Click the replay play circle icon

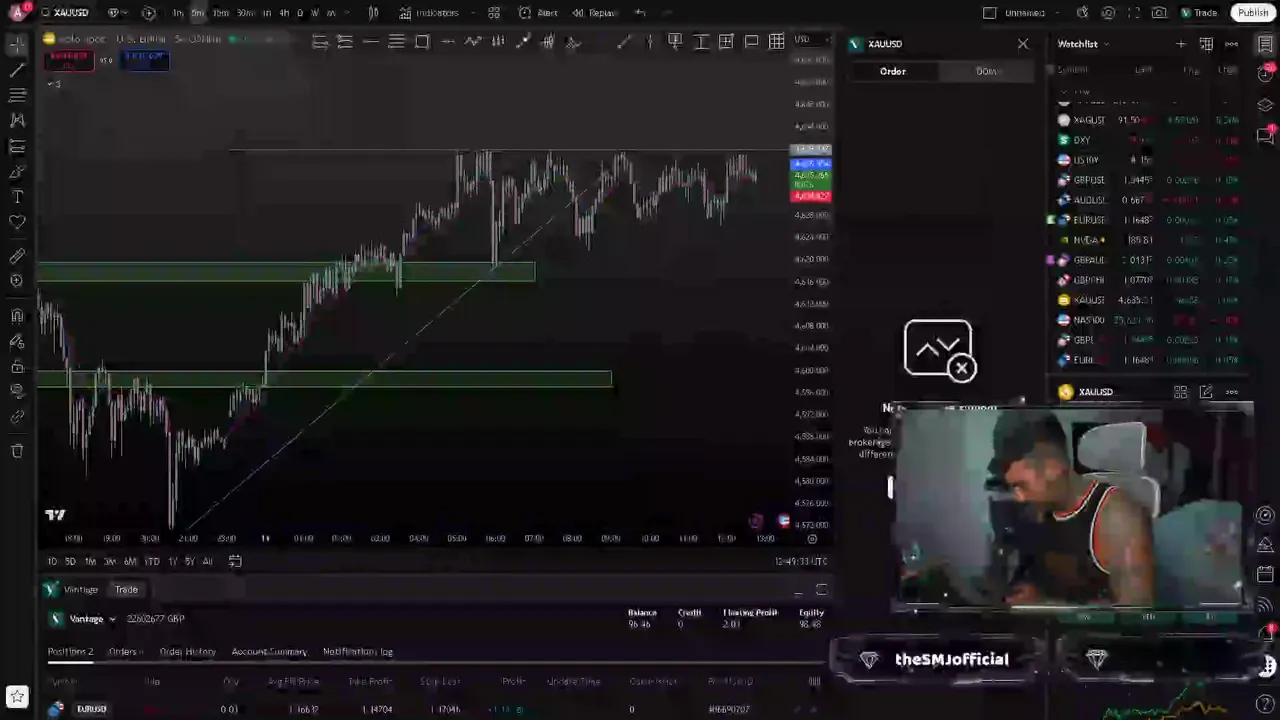[148, 13]
